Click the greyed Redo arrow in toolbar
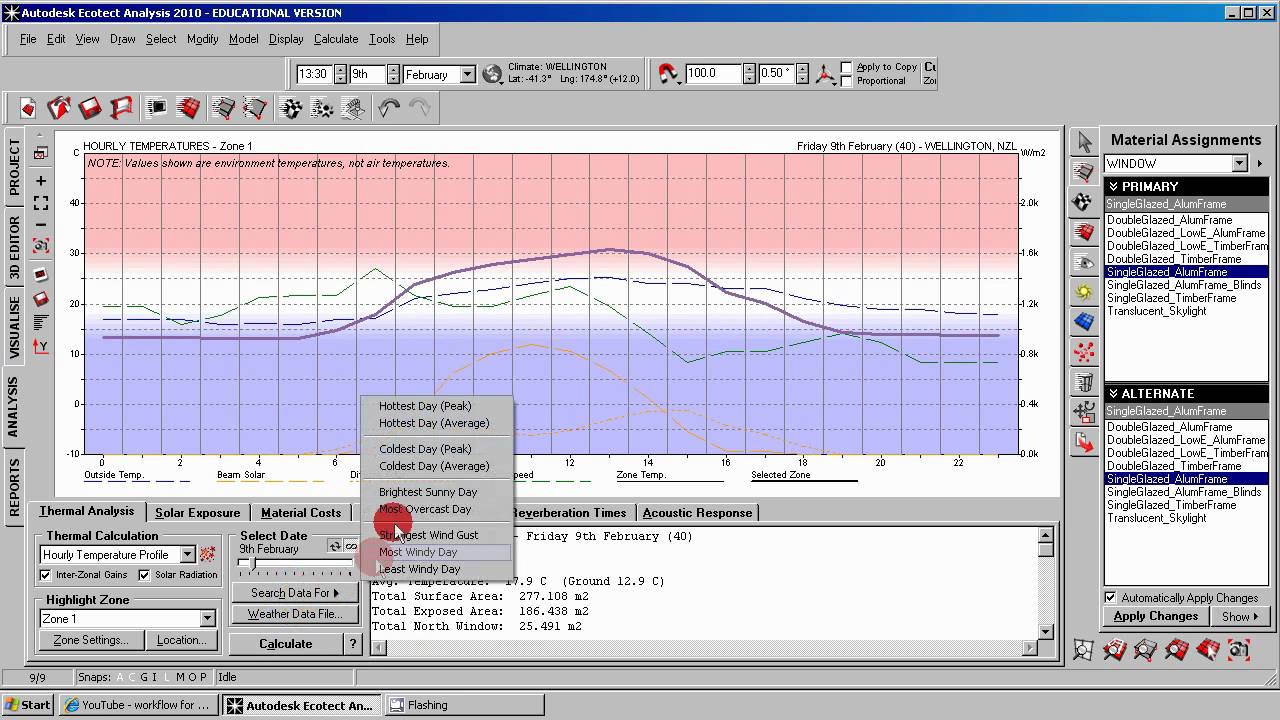Screen dimensions: 1280x720 pos(420,107)
